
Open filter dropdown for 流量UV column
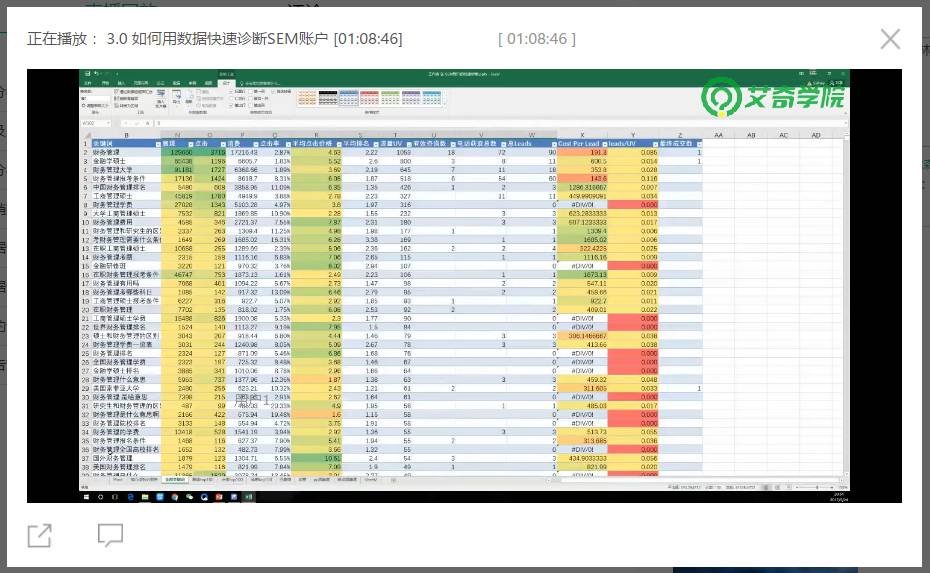click(409, 144)
